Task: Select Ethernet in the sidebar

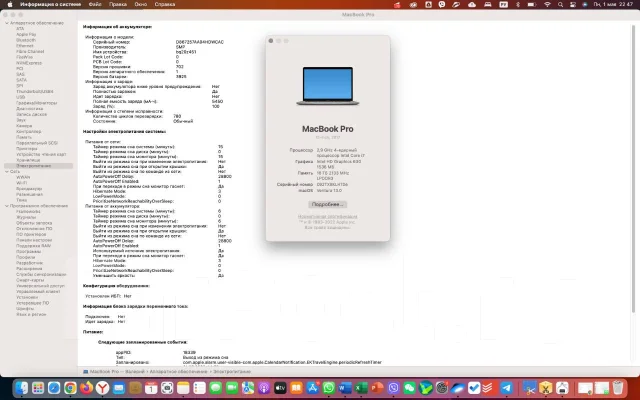Action: 25,46
